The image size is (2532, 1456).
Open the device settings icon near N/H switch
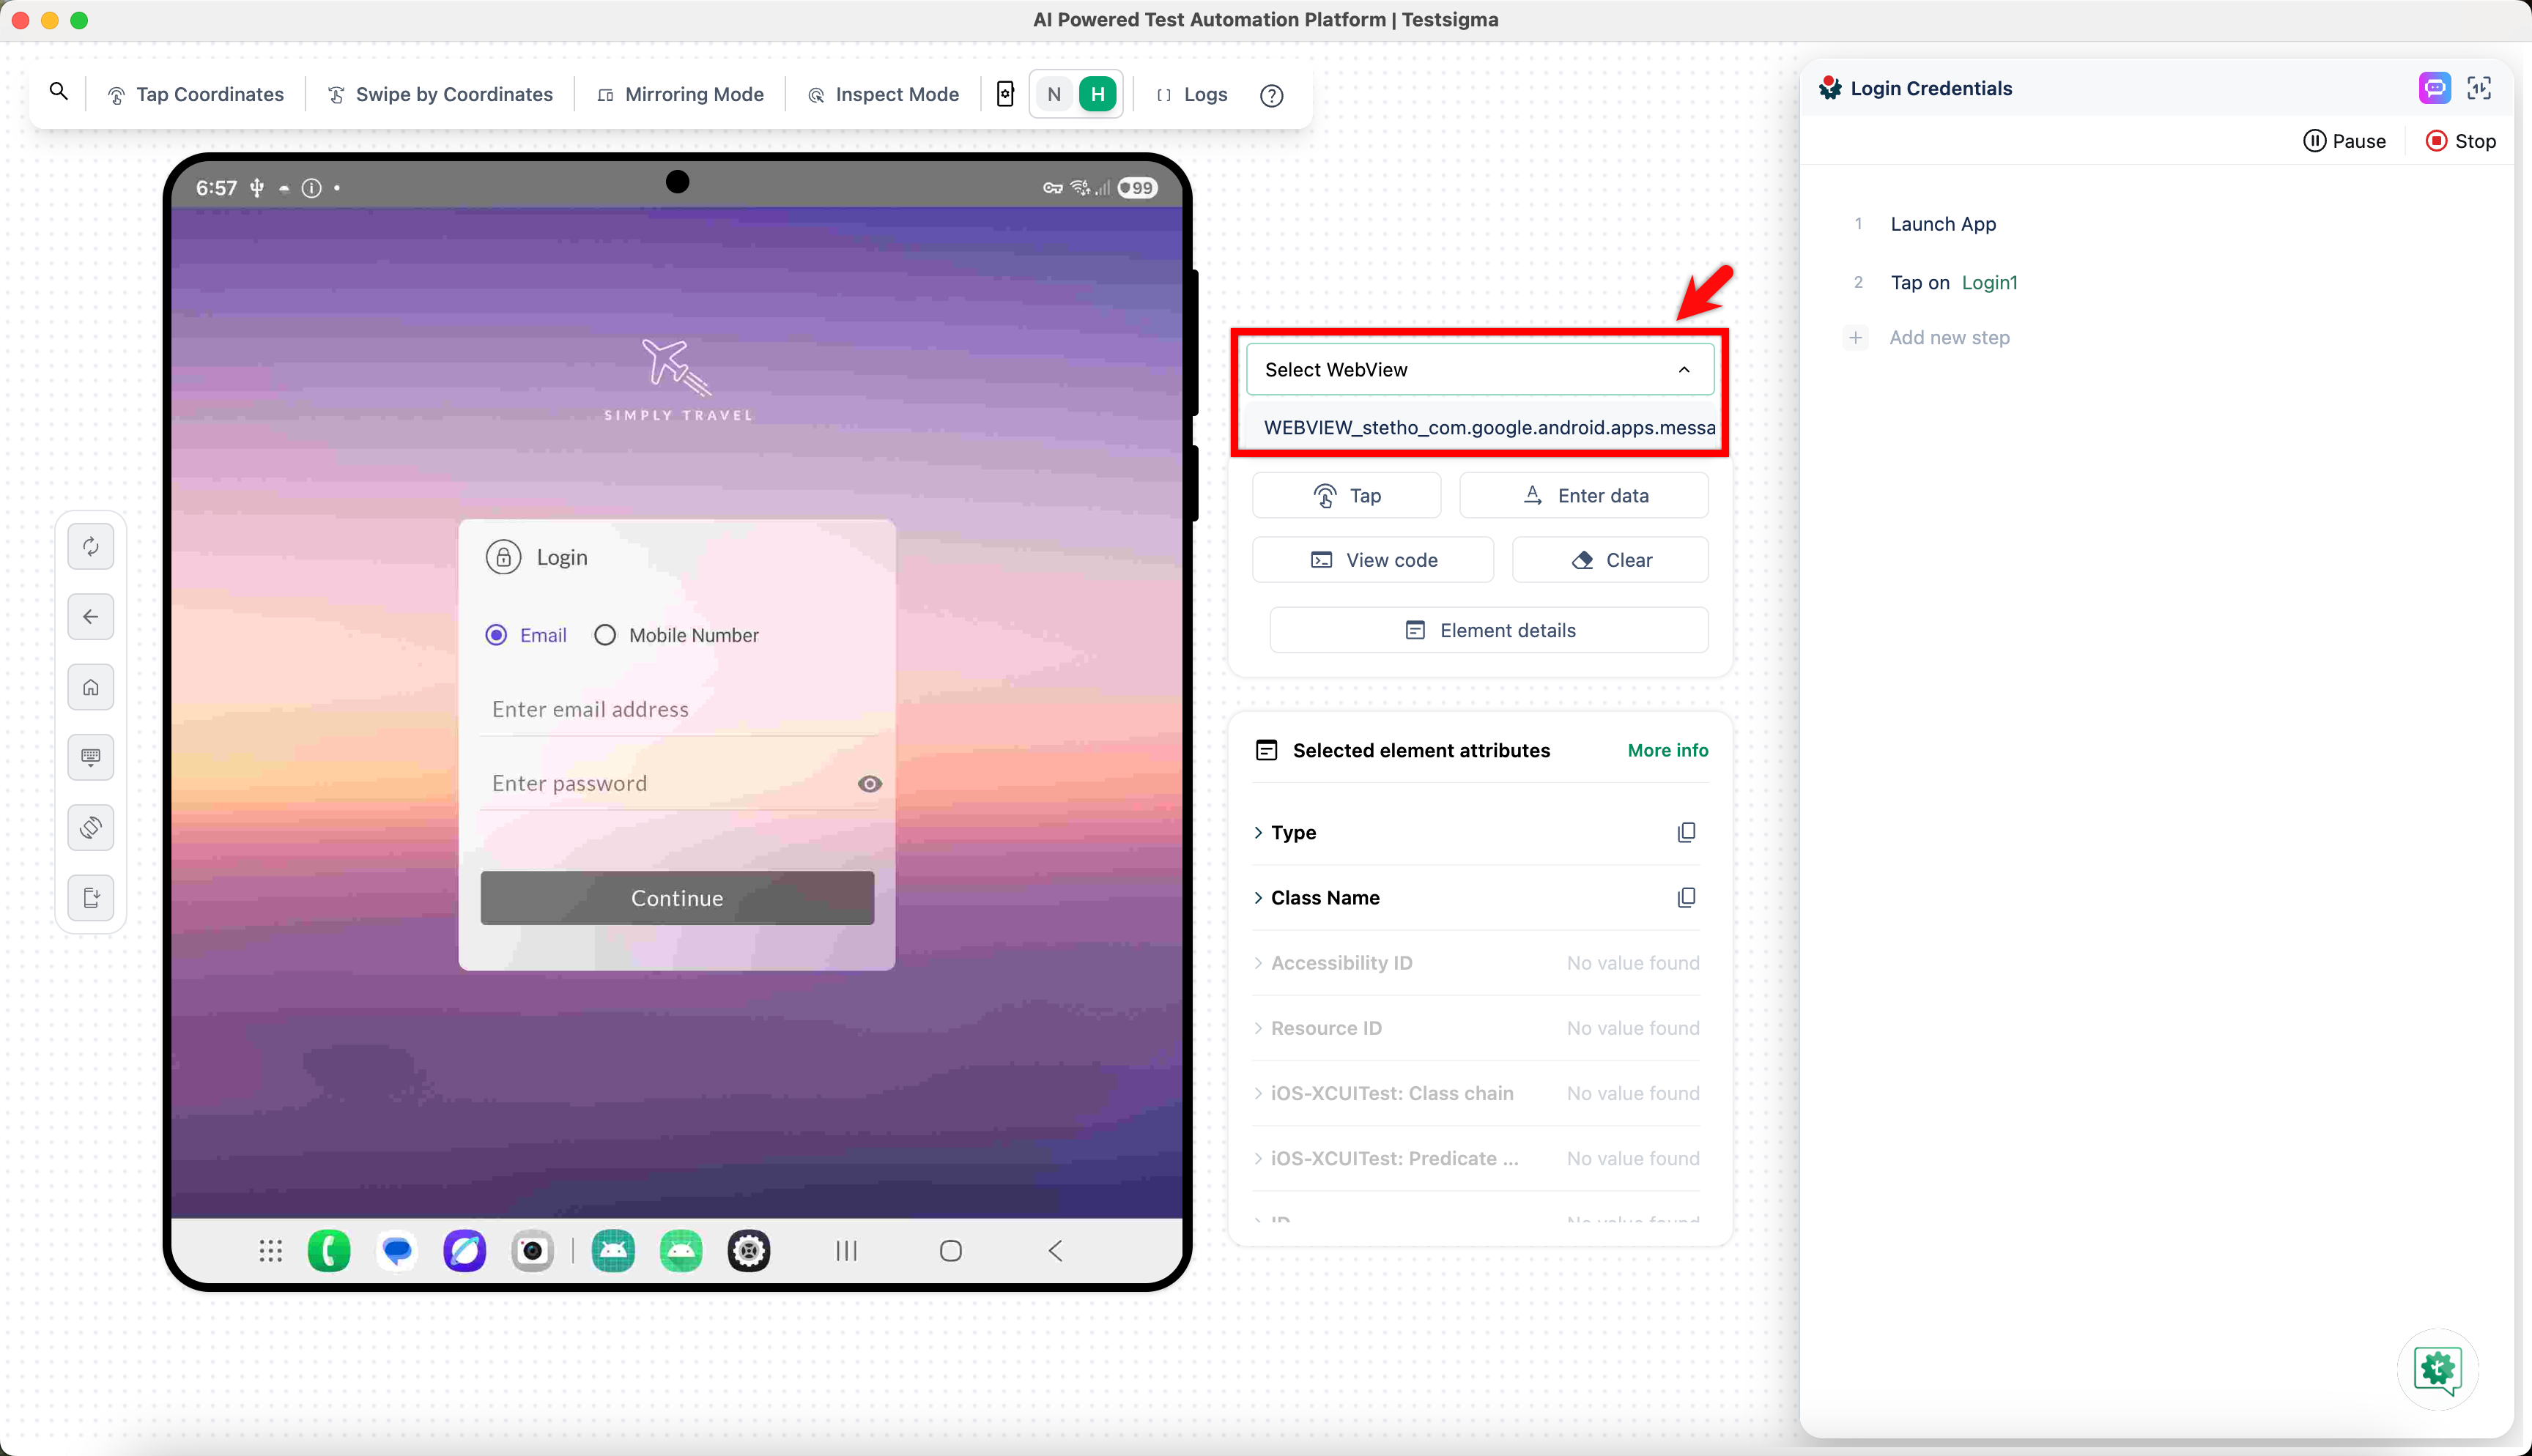[1005, 93]
